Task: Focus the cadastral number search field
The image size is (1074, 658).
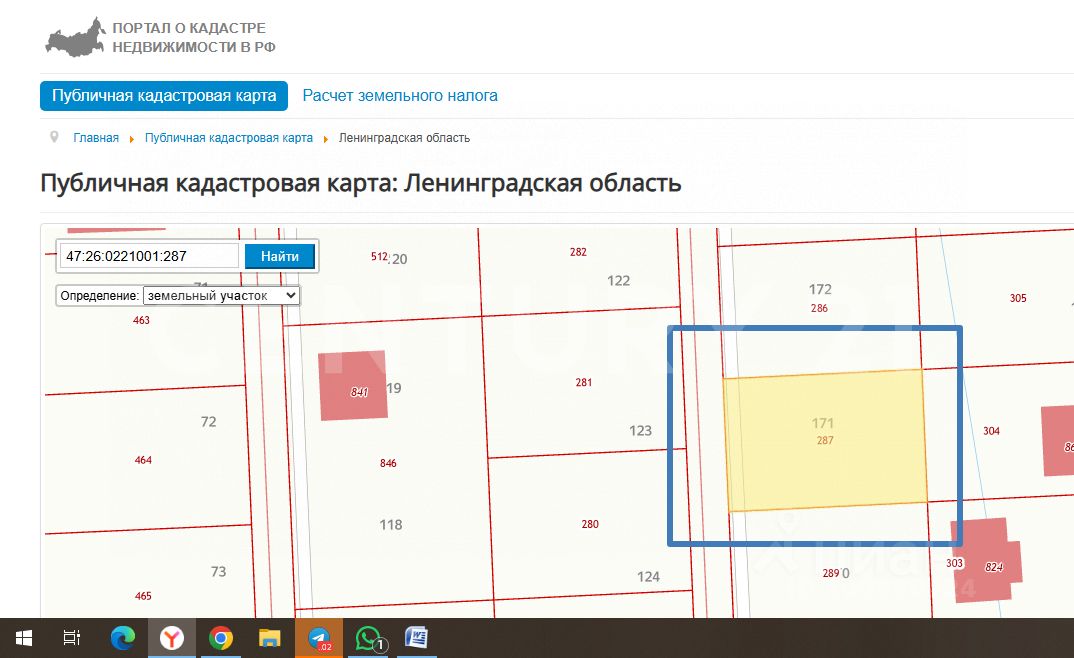Action: pos(149,256)
